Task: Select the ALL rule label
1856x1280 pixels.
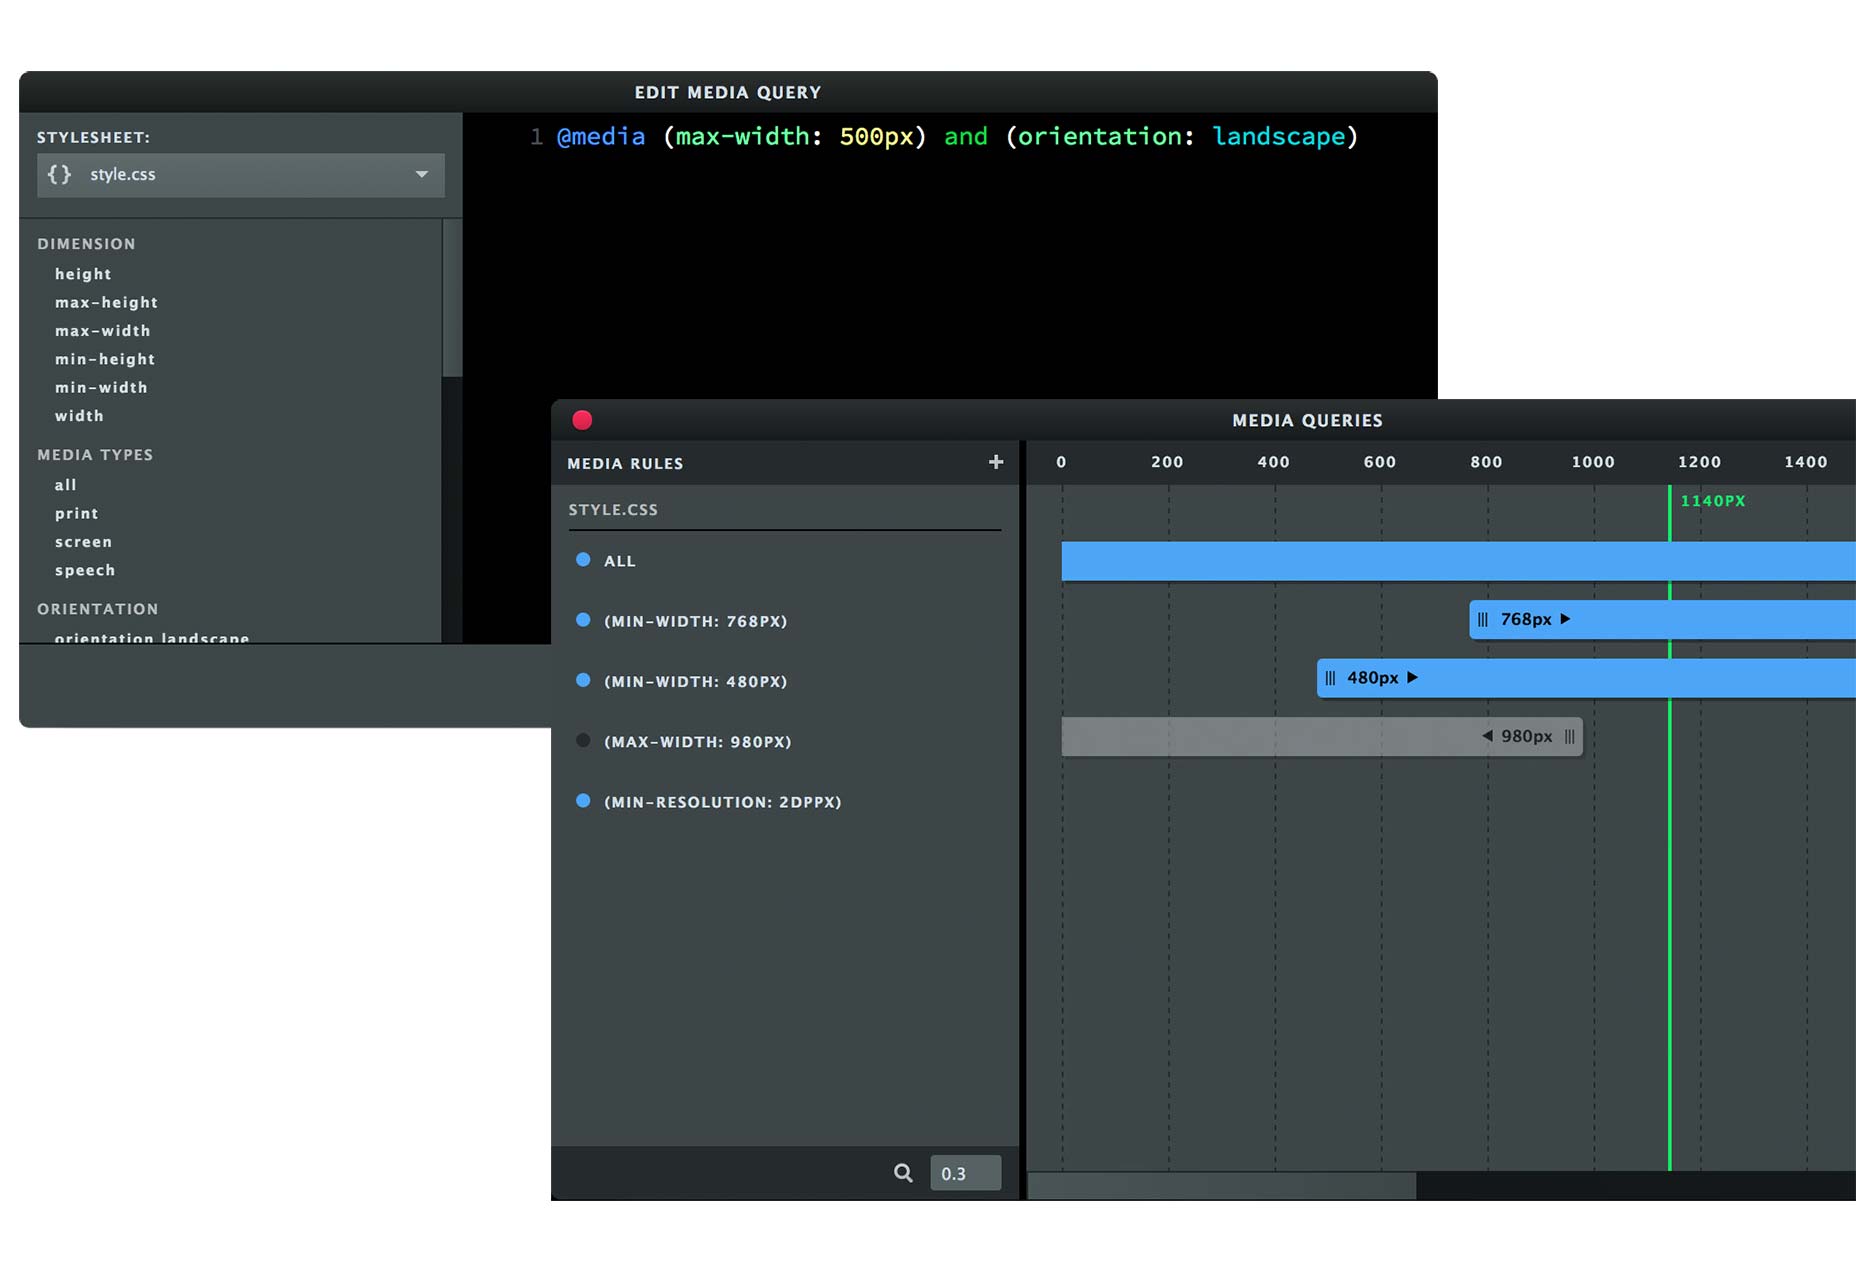Action: coord(620,561)
